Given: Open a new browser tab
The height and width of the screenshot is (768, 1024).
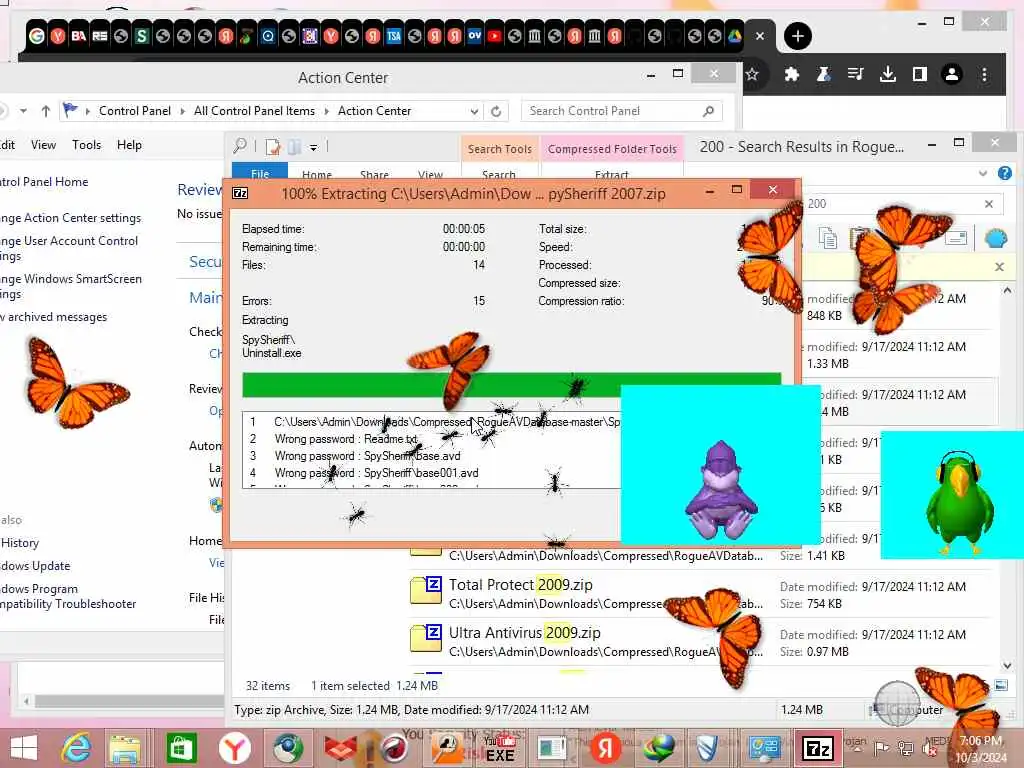Looking at the screenshot, I should click(x=797, y=36).
